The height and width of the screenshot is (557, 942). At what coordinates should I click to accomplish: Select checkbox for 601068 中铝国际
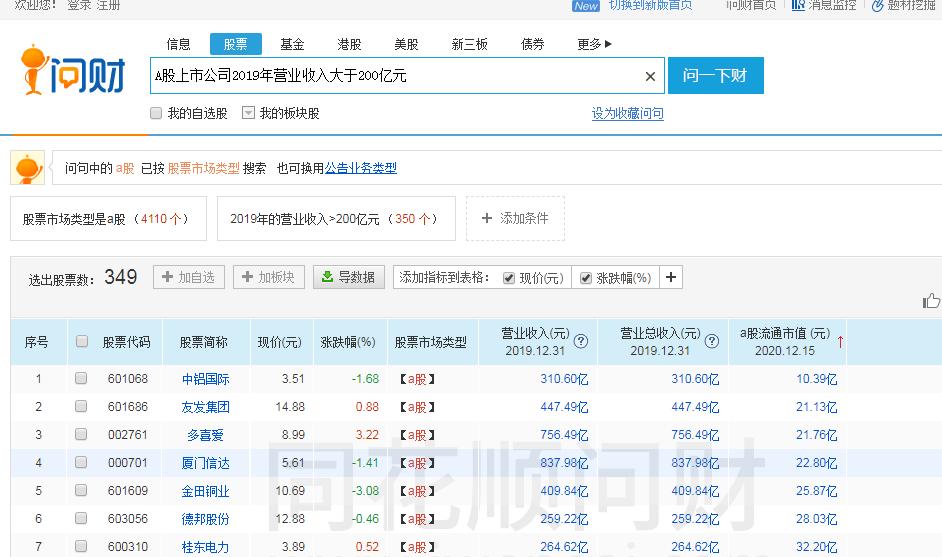point(81,378)
